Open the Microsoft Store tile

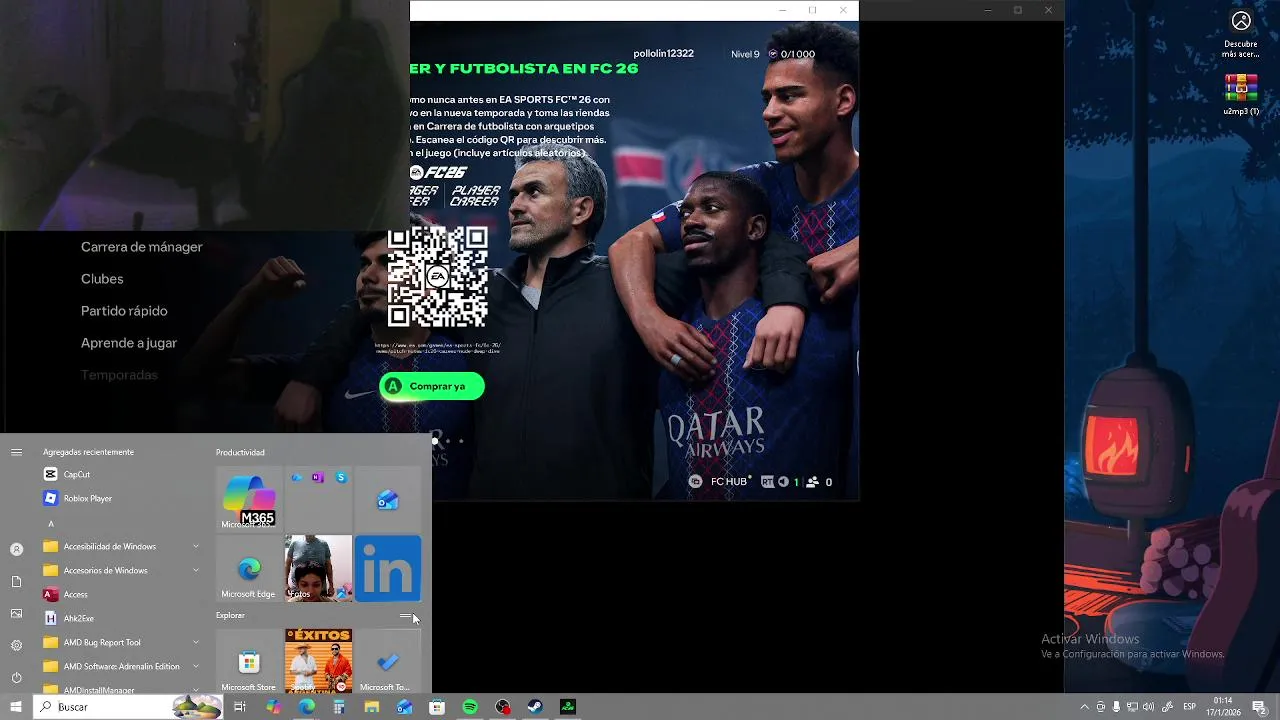click(x=249, y=661)
